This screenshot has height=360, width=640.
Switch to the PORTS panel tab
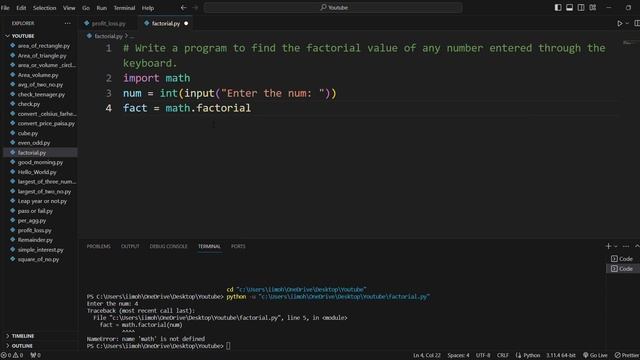tap(238, 246)
